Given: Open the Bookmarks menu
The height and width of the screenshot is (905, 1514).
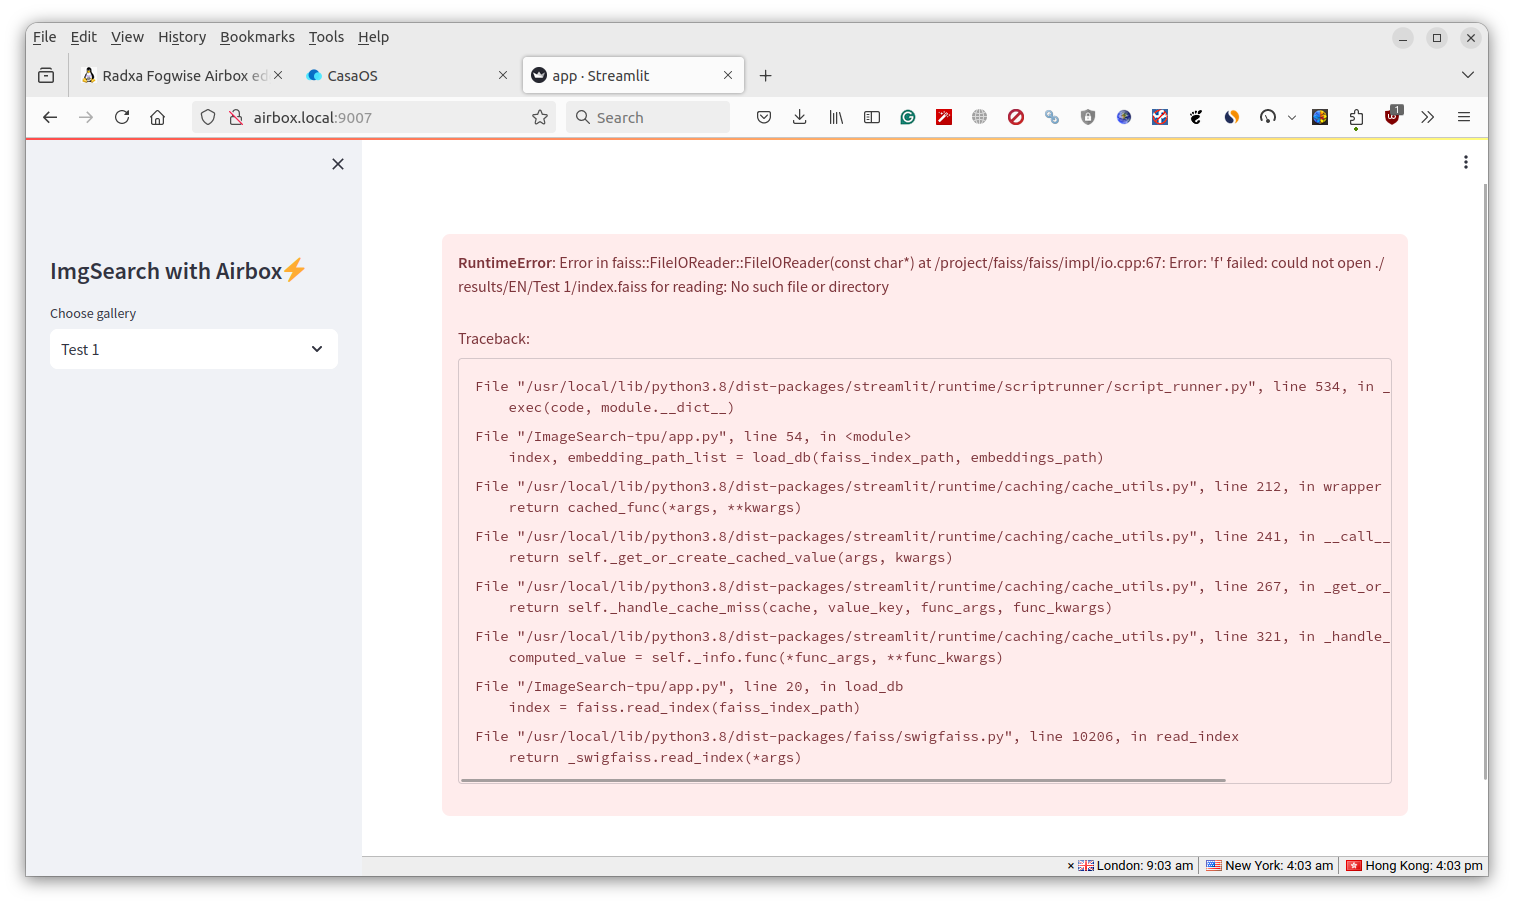Looking at the screenshot, I should click(x=257, y=37).
